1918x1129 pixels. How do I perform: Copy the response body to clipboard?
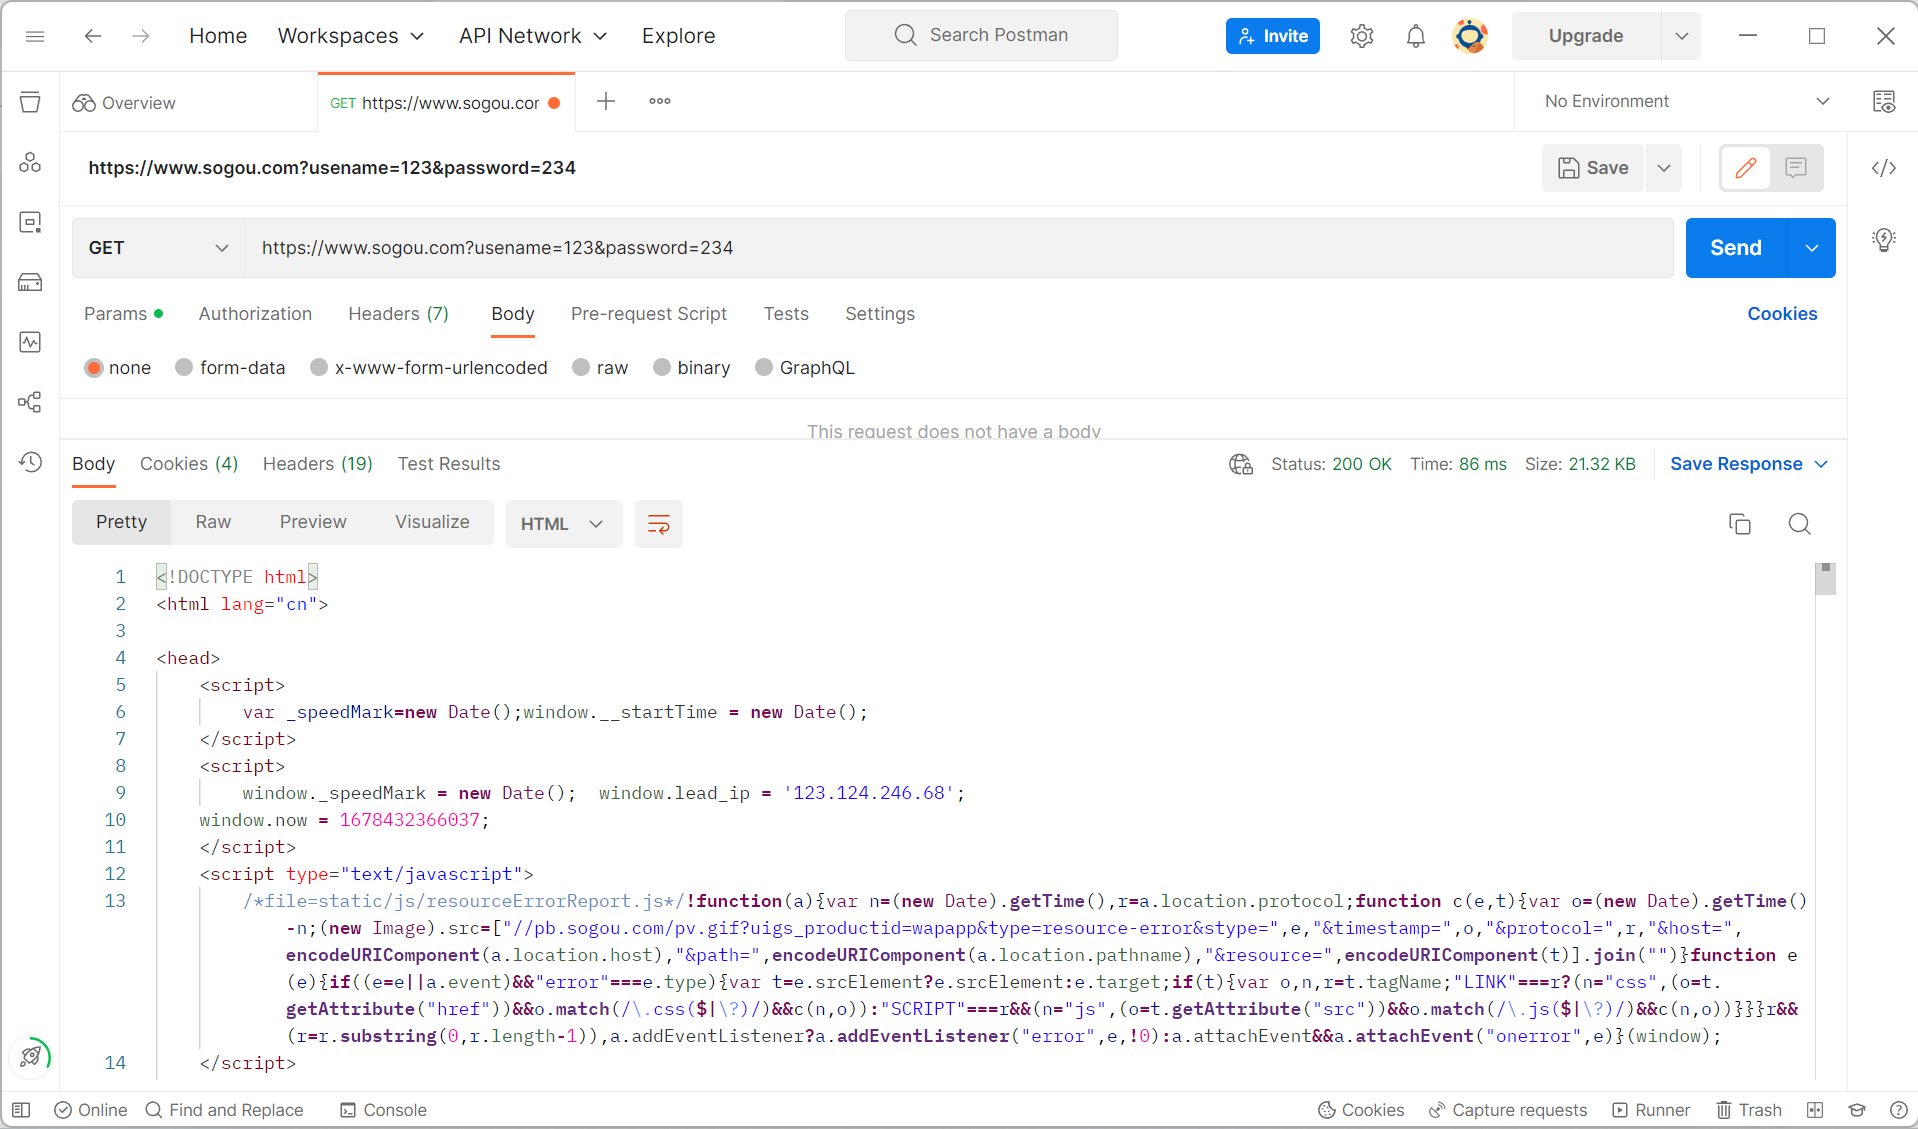click(1740, 524)
